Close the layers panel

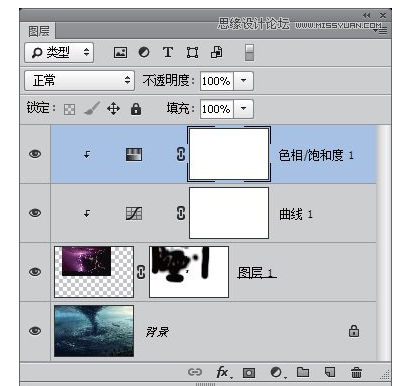[x=383, y=15]
